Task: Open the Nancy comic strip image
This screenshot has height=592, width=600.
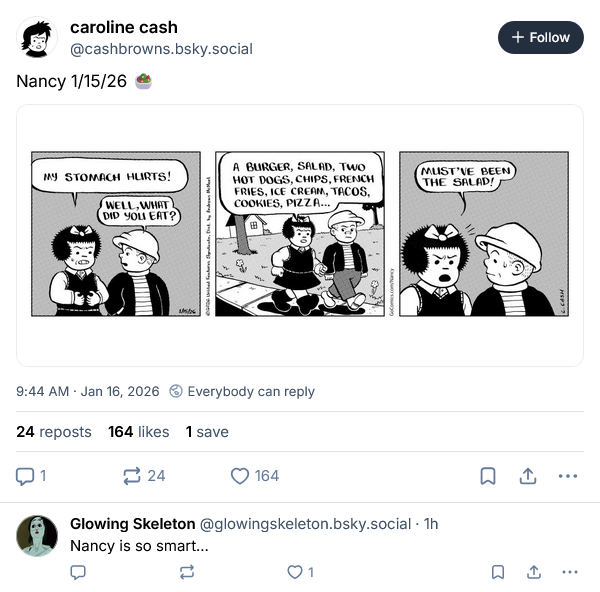Action: click(x=299, y=235)
